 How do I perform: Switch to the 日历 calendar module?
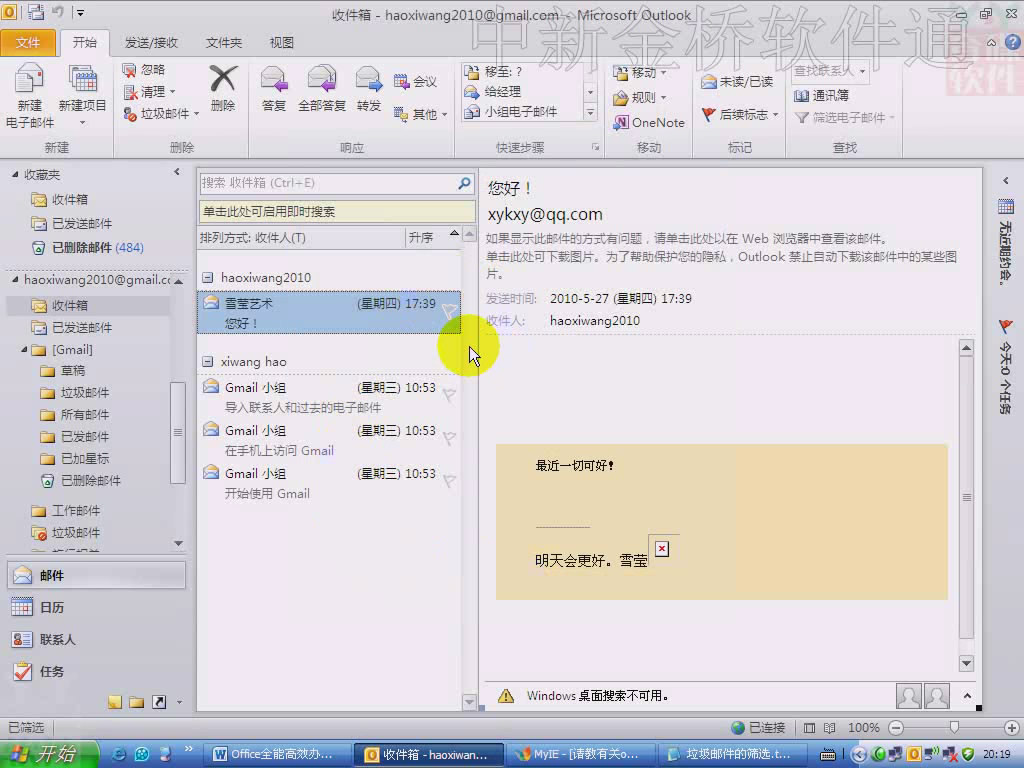pyautogui.click(x=97, y=607)
